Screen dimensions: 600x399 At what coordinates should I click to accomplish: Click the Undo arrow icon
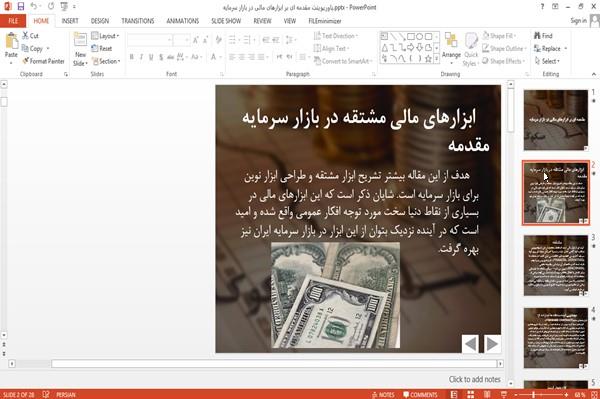pos(33,6)
